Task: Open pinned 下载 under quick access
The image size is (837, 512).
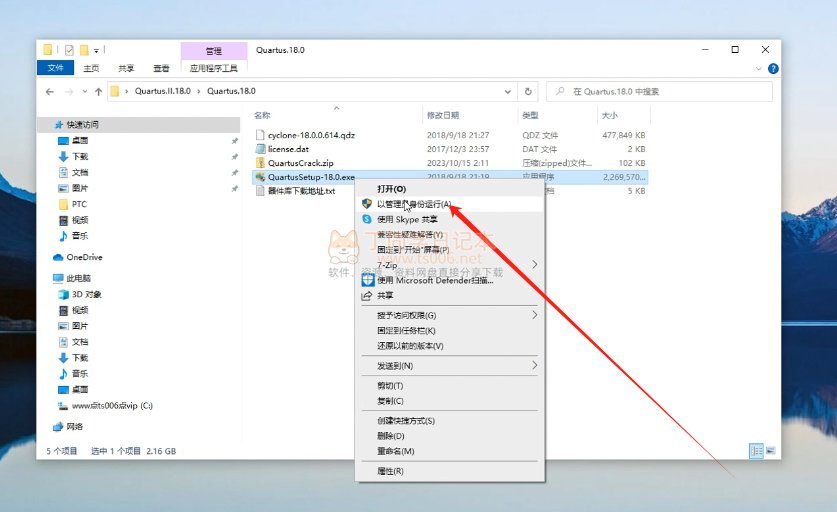Action: (x=80, y=156)
